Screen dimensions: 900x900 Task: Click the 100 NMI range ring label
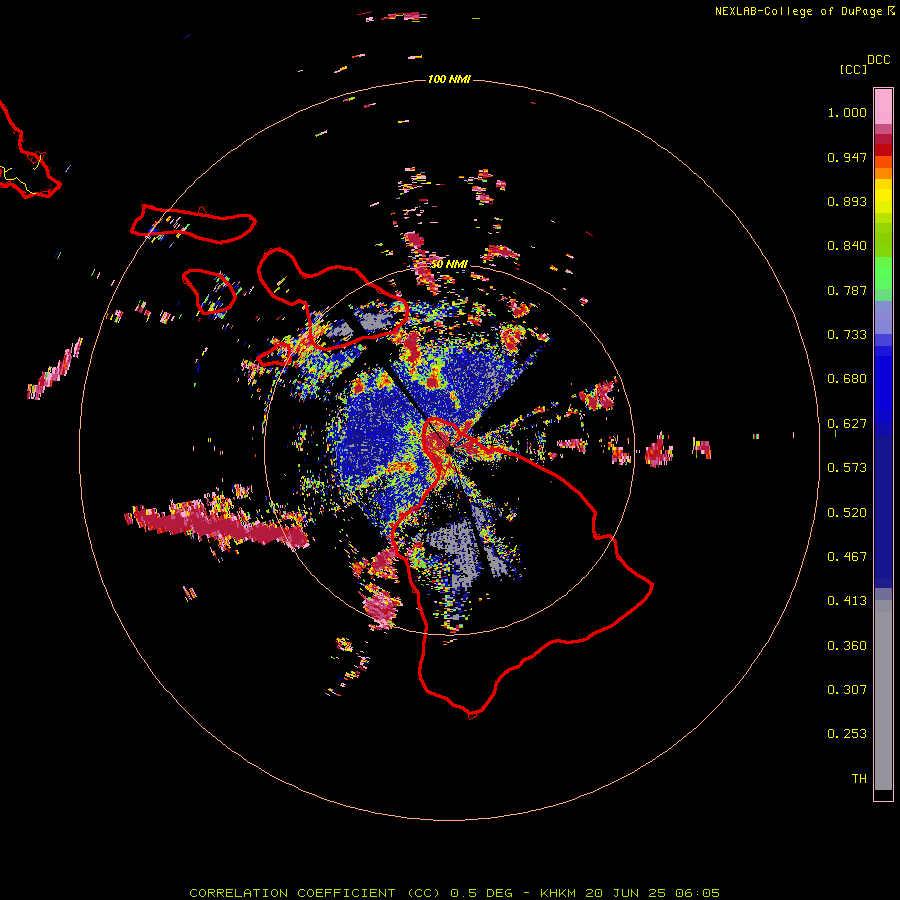[x=449, y=79]
